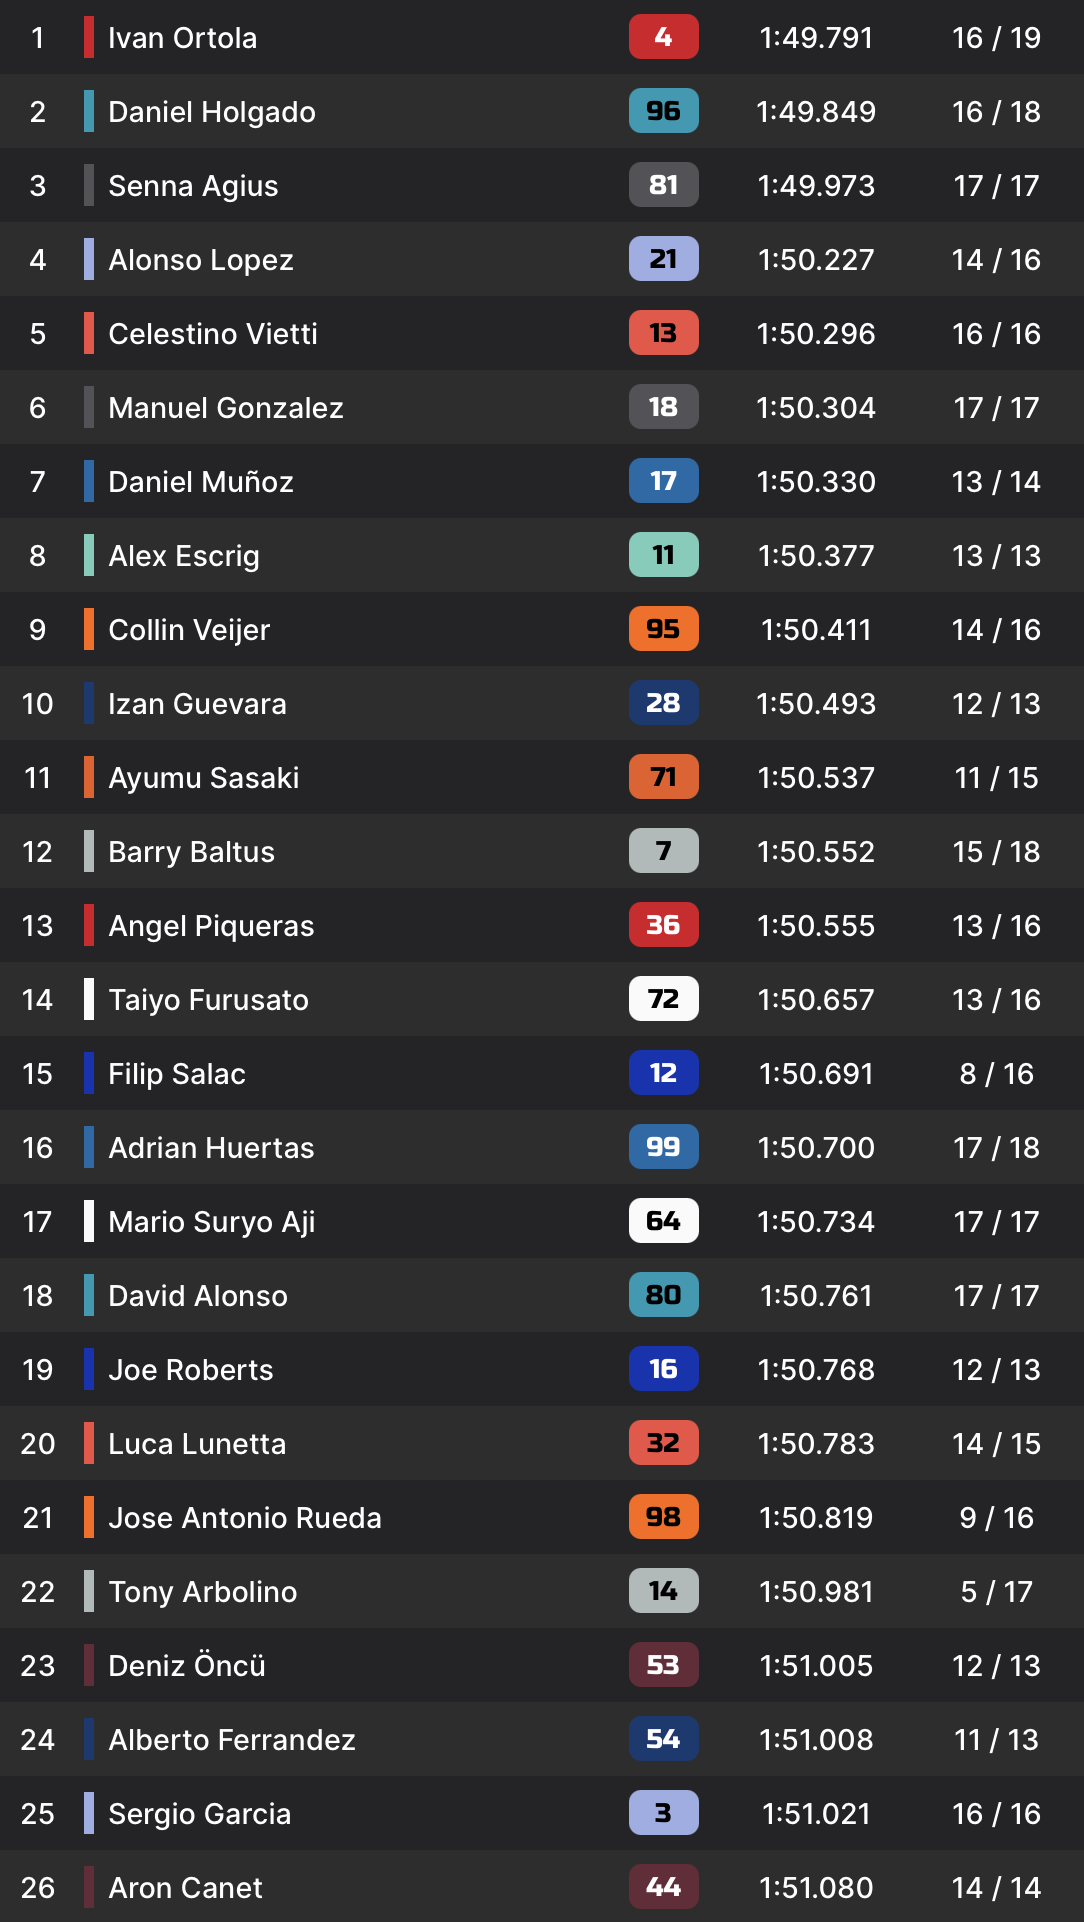
Task: Select the grey number 81 badge
Action: (663, 185)
